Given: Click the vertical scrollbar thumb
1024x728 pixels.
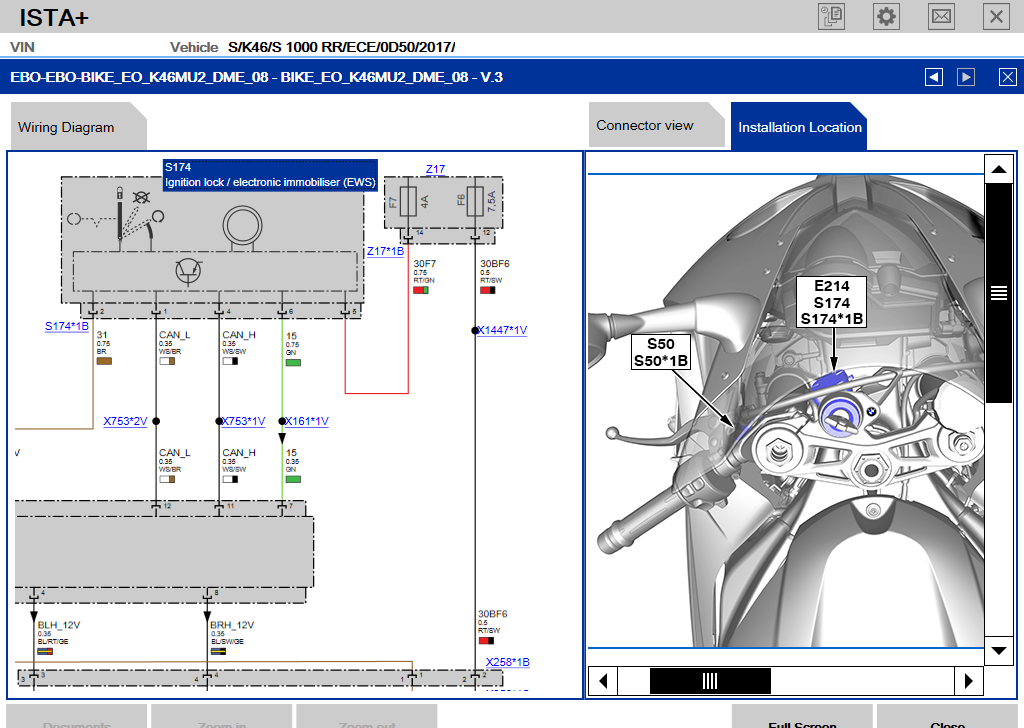Looking at the screenshot, I should coord(998,292).
